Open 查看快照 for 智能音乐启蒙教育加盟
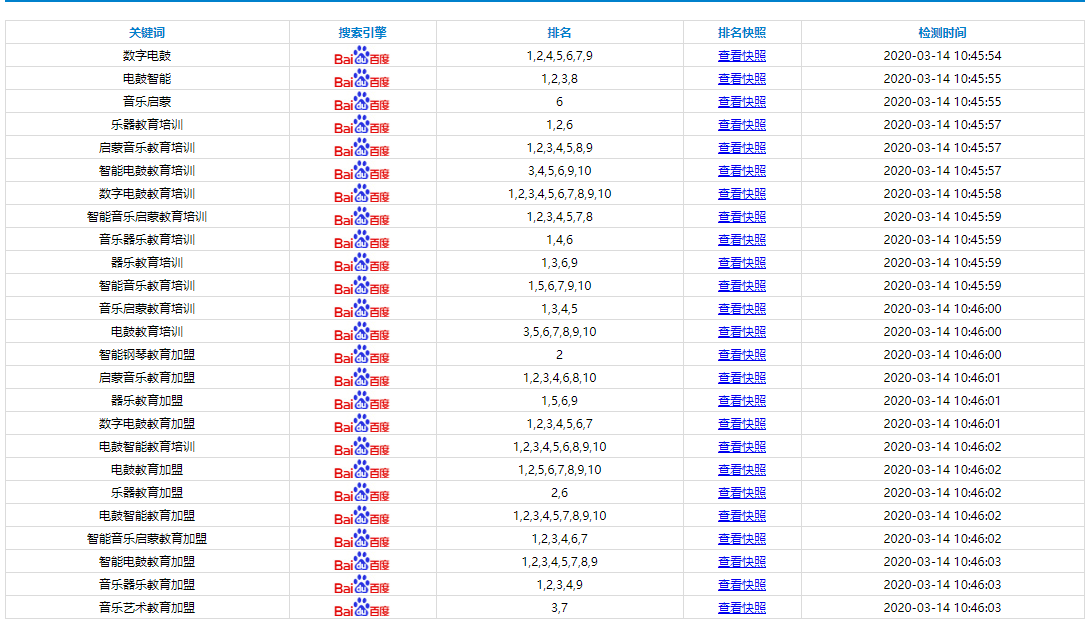1091x619 pixels. 742,538
